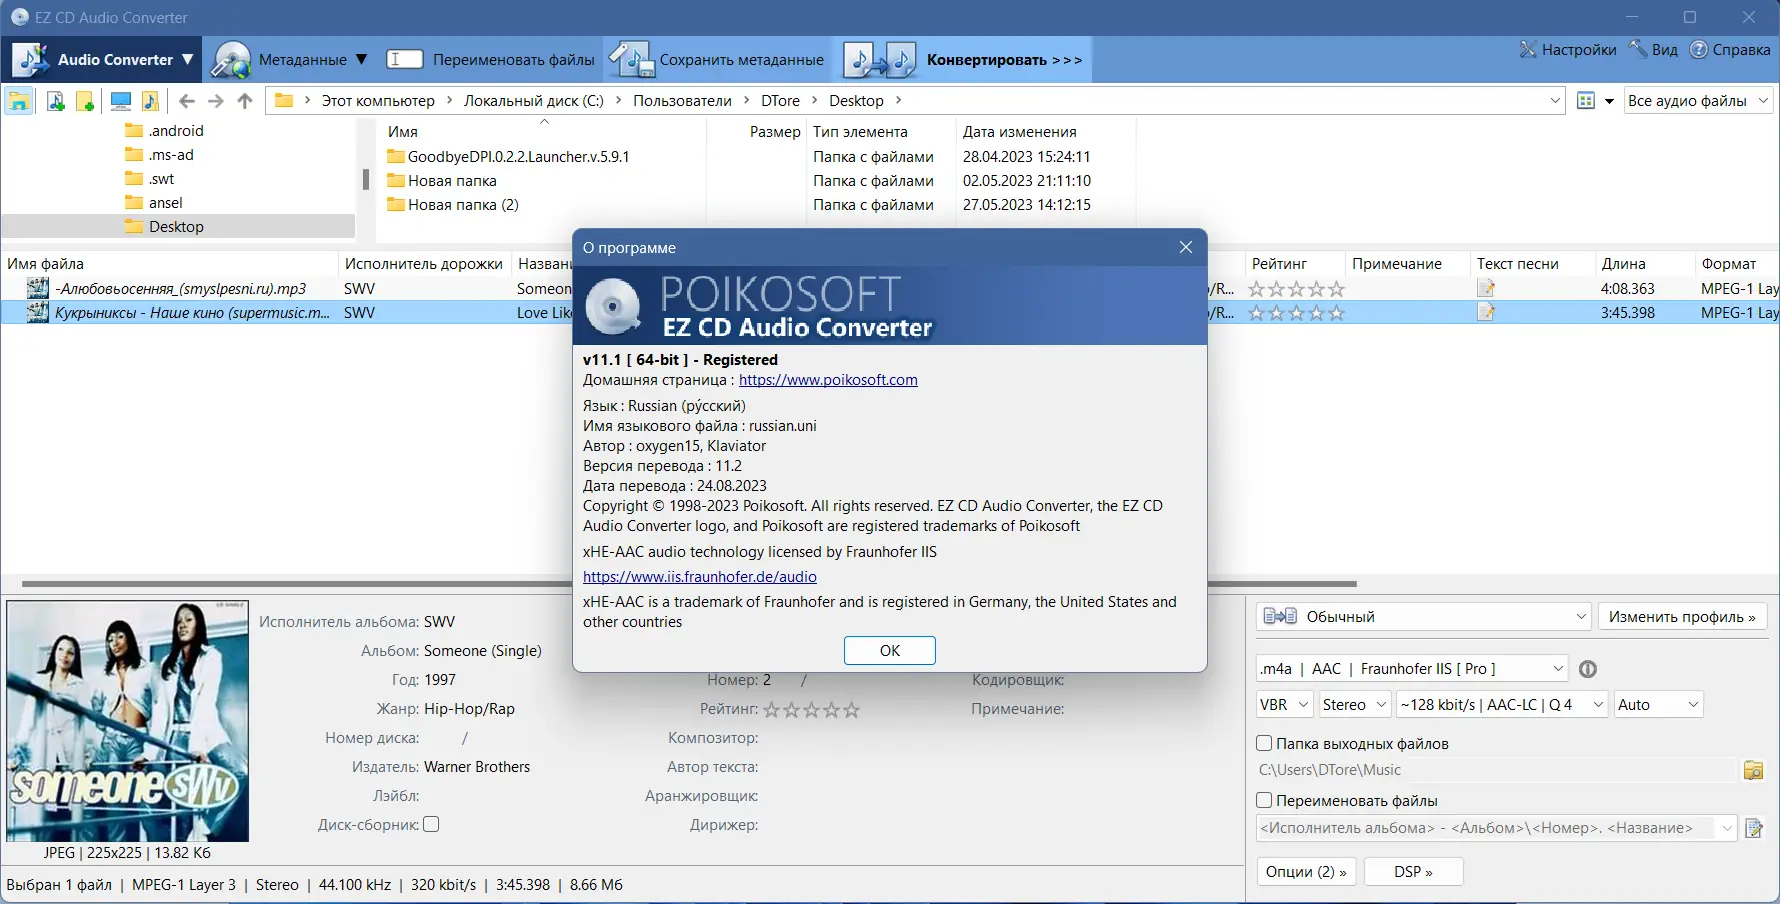1780x904 pixels.
Task: Set rating stars for Алюбовьосенняя track
Action: click(x=1297, y=289)
